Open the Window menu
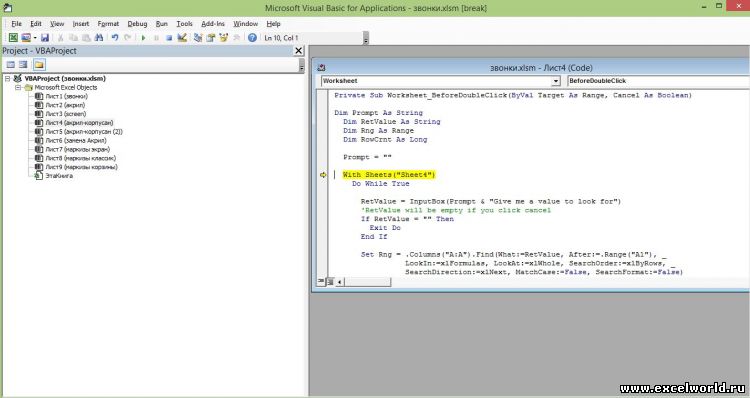This screenshot has width=750, height=398. tap(245, 23)
